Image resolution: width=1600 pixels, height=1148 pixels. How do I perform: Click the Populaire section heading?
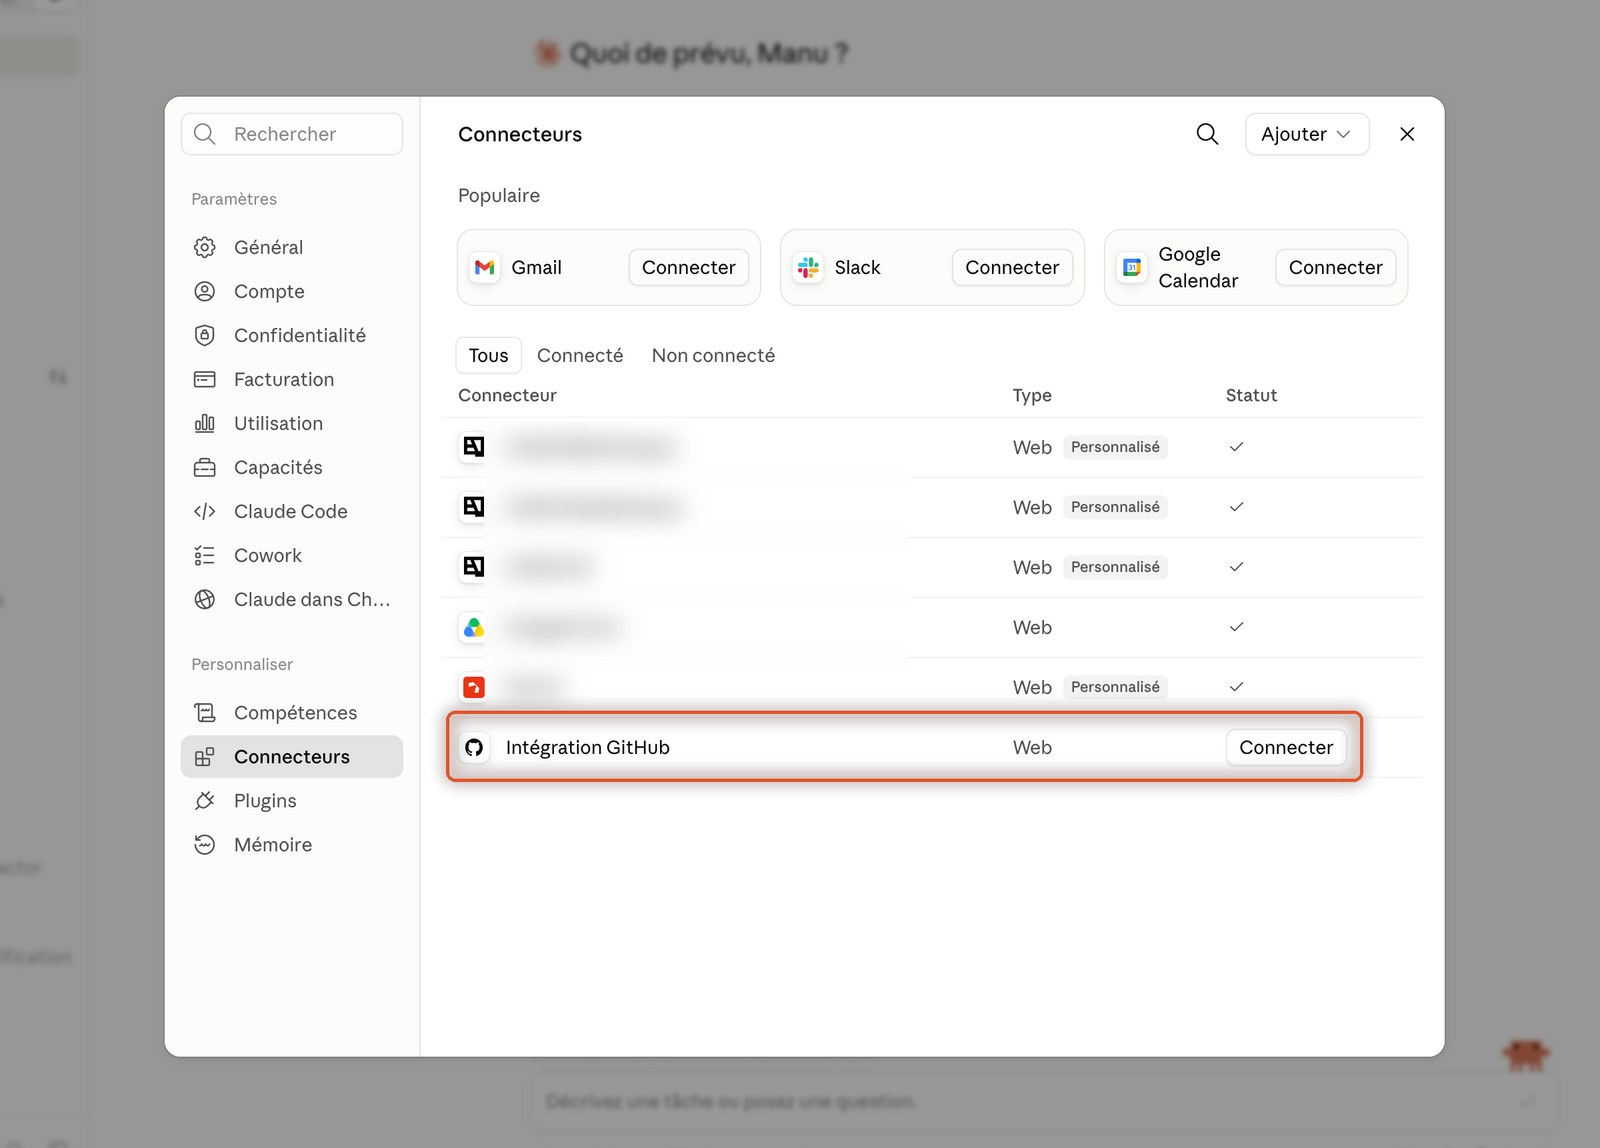tap(499, 195)
